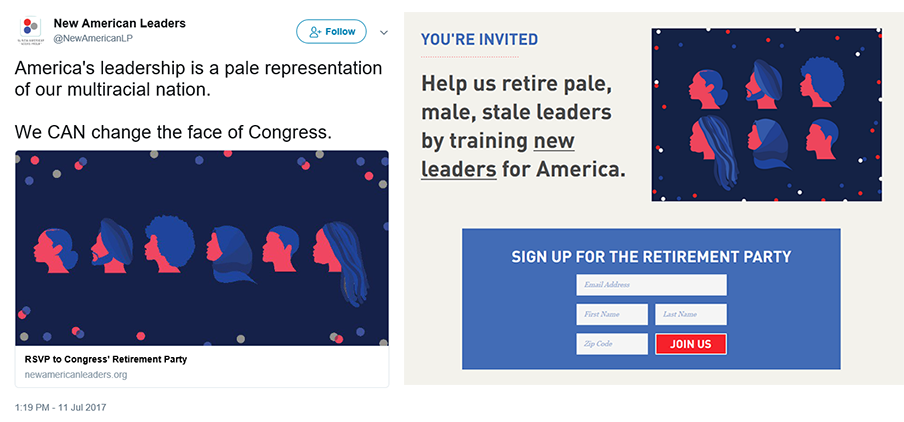Screen dimensions: 904x422
Task: Focus the Last Name field
Action: 691,314
